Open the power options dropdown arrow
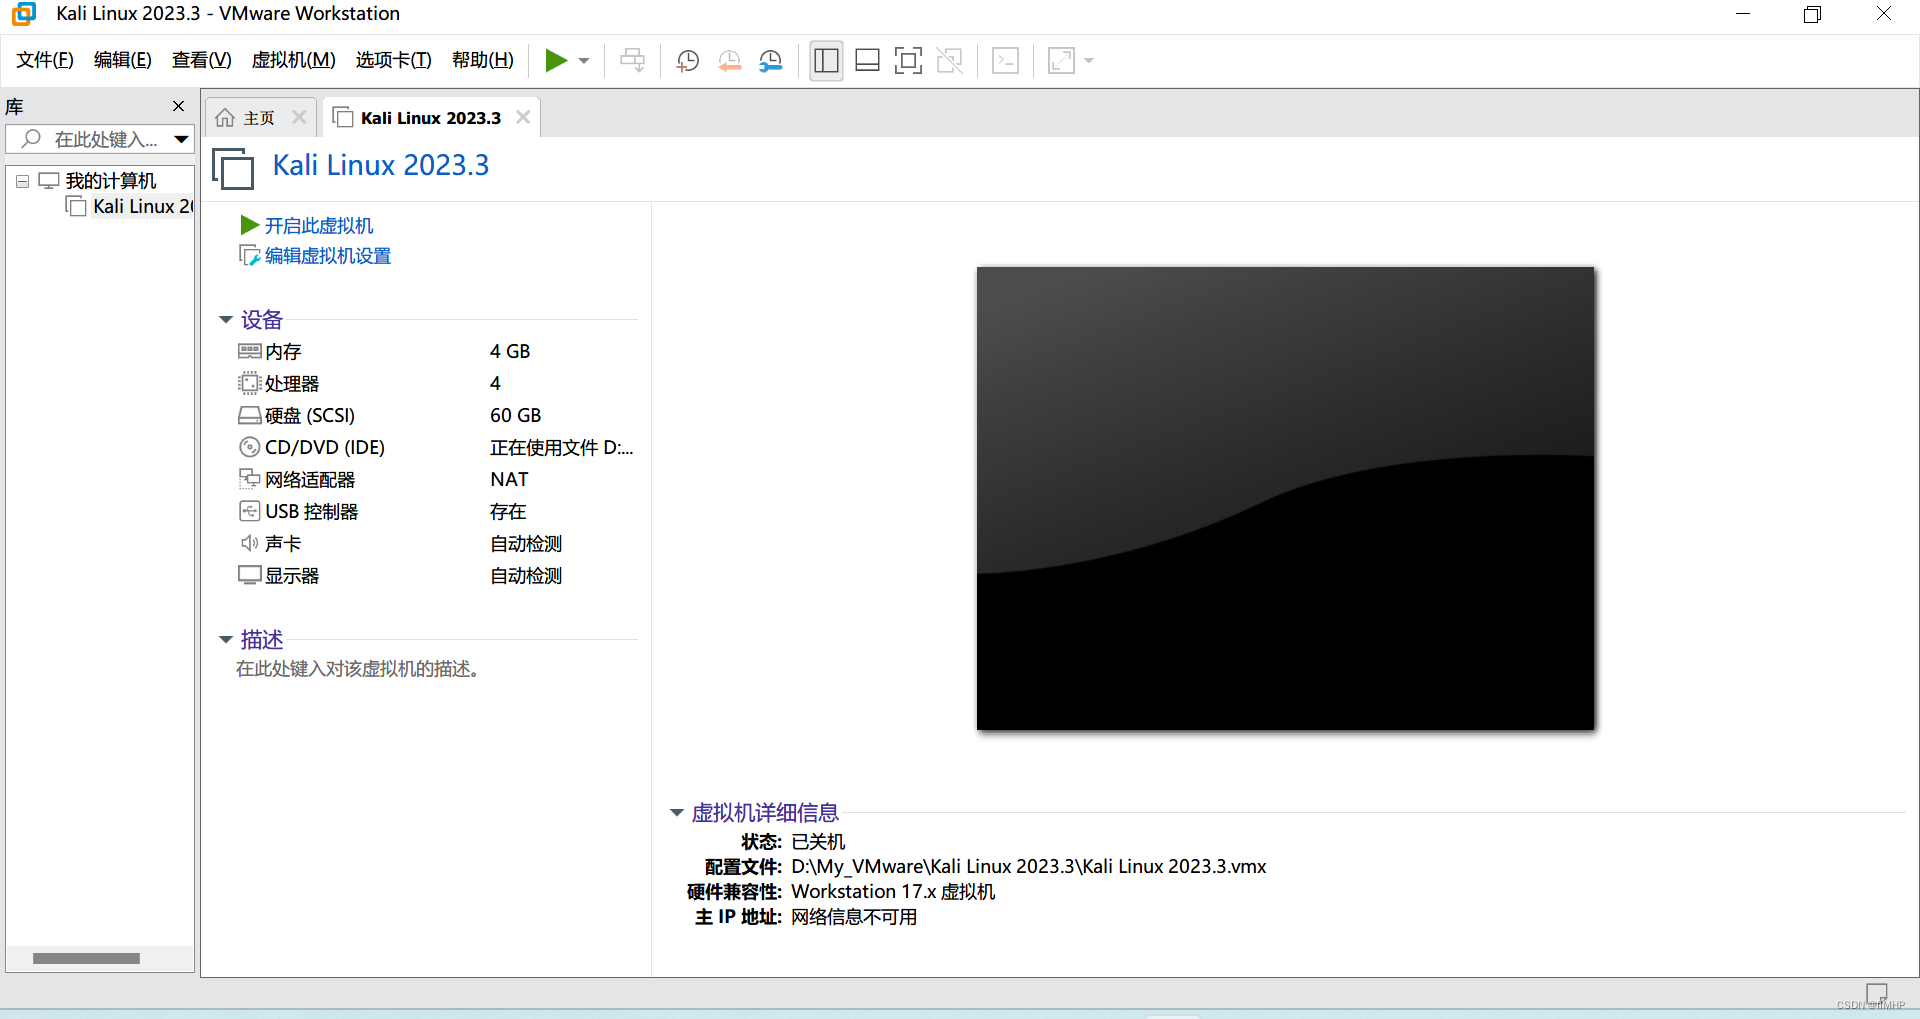Screen dimensions: 1920x1019 (x=584, y=61)
